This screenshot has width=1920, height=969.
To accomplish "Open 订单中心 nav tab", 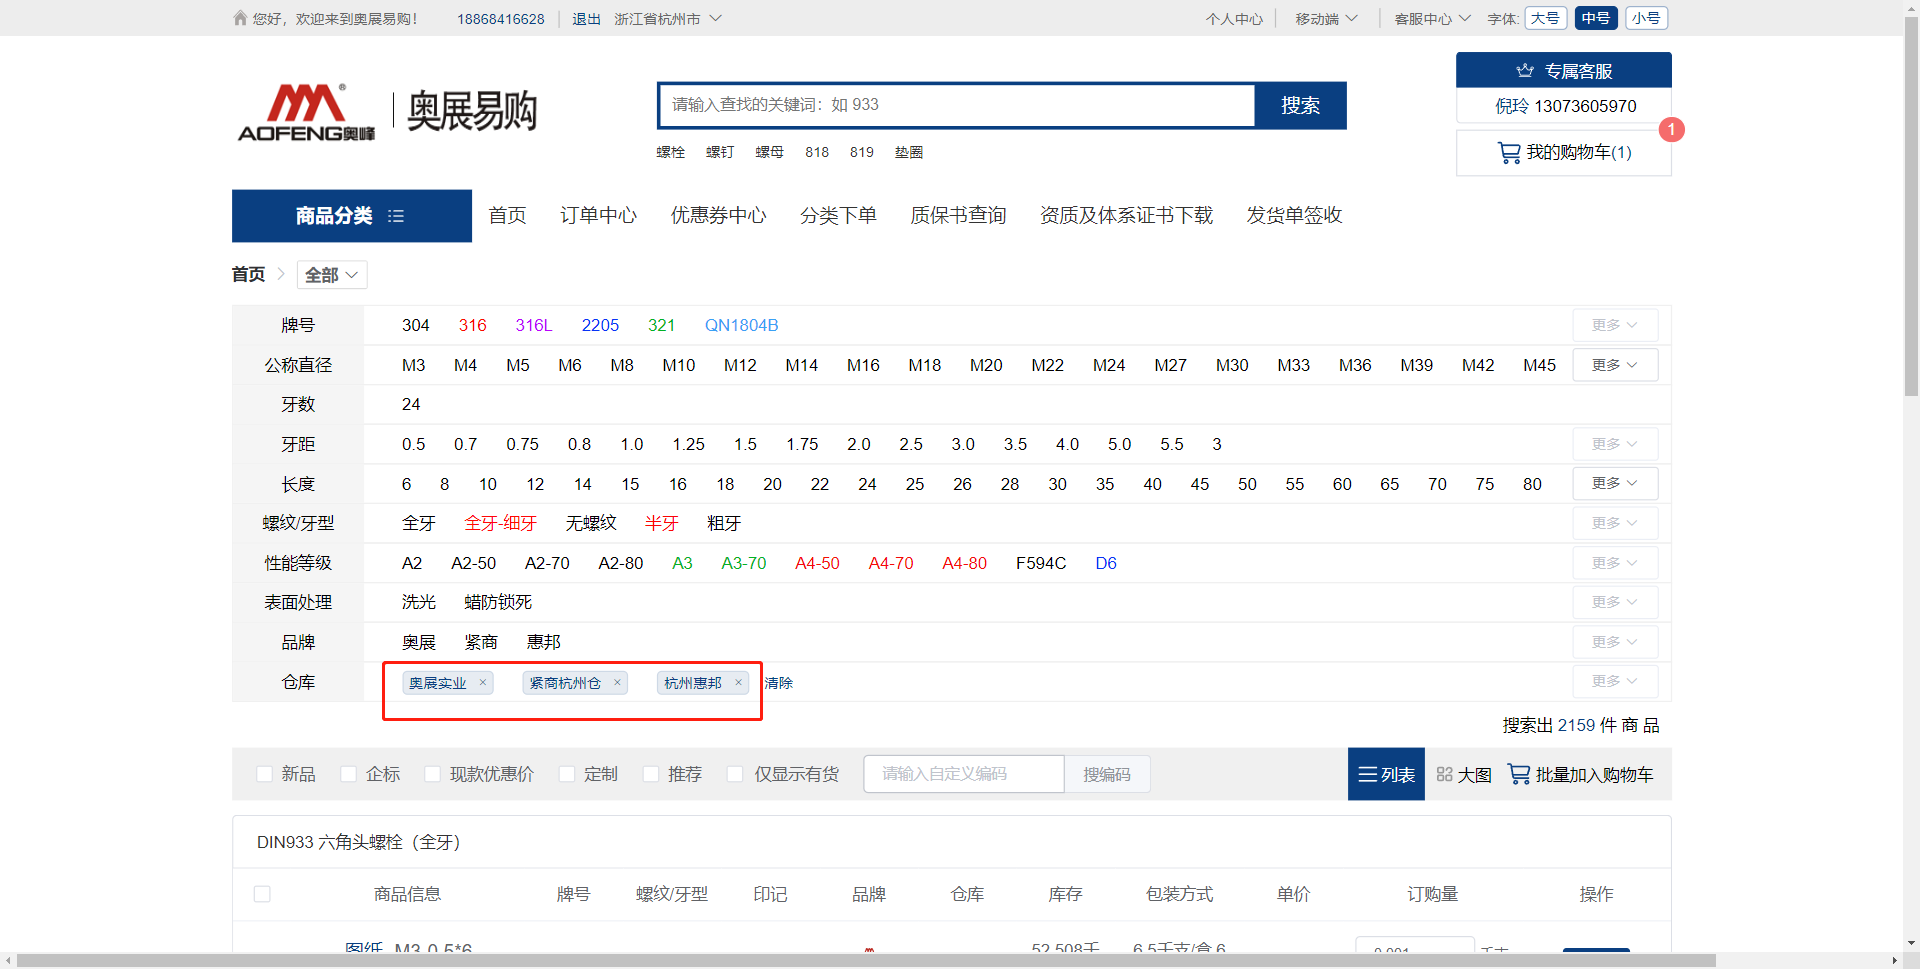I will (x=598, y=216).
